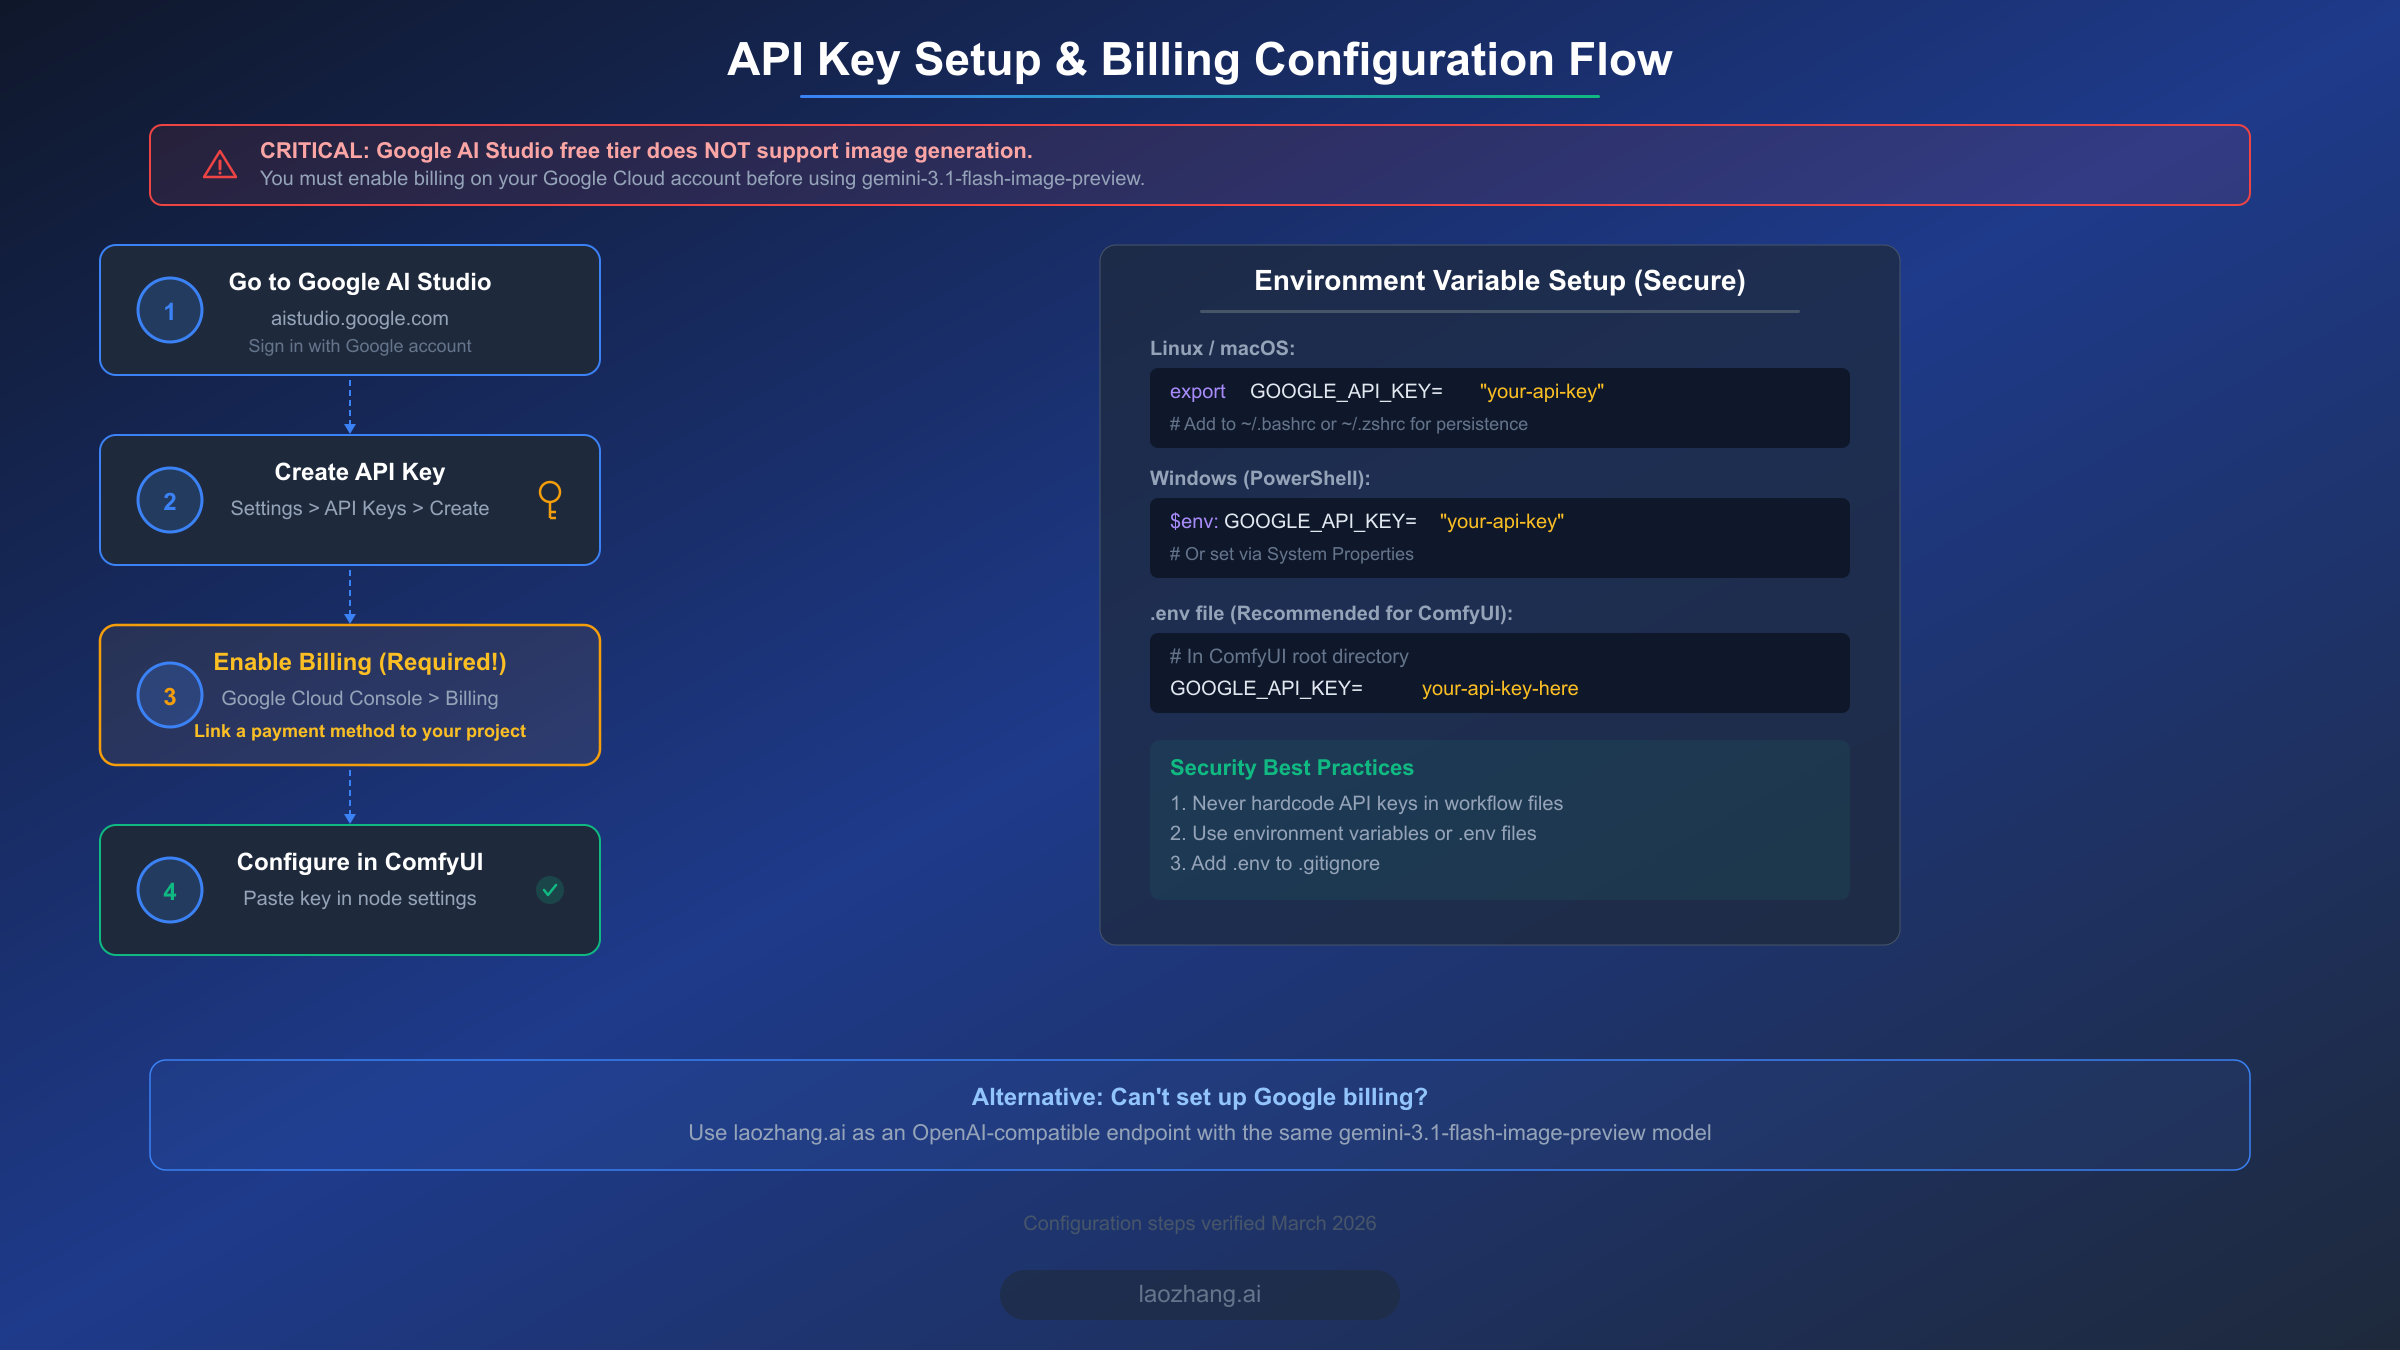Select the export GOOGLE_API_KEY code block

[x=1498, y=407]
